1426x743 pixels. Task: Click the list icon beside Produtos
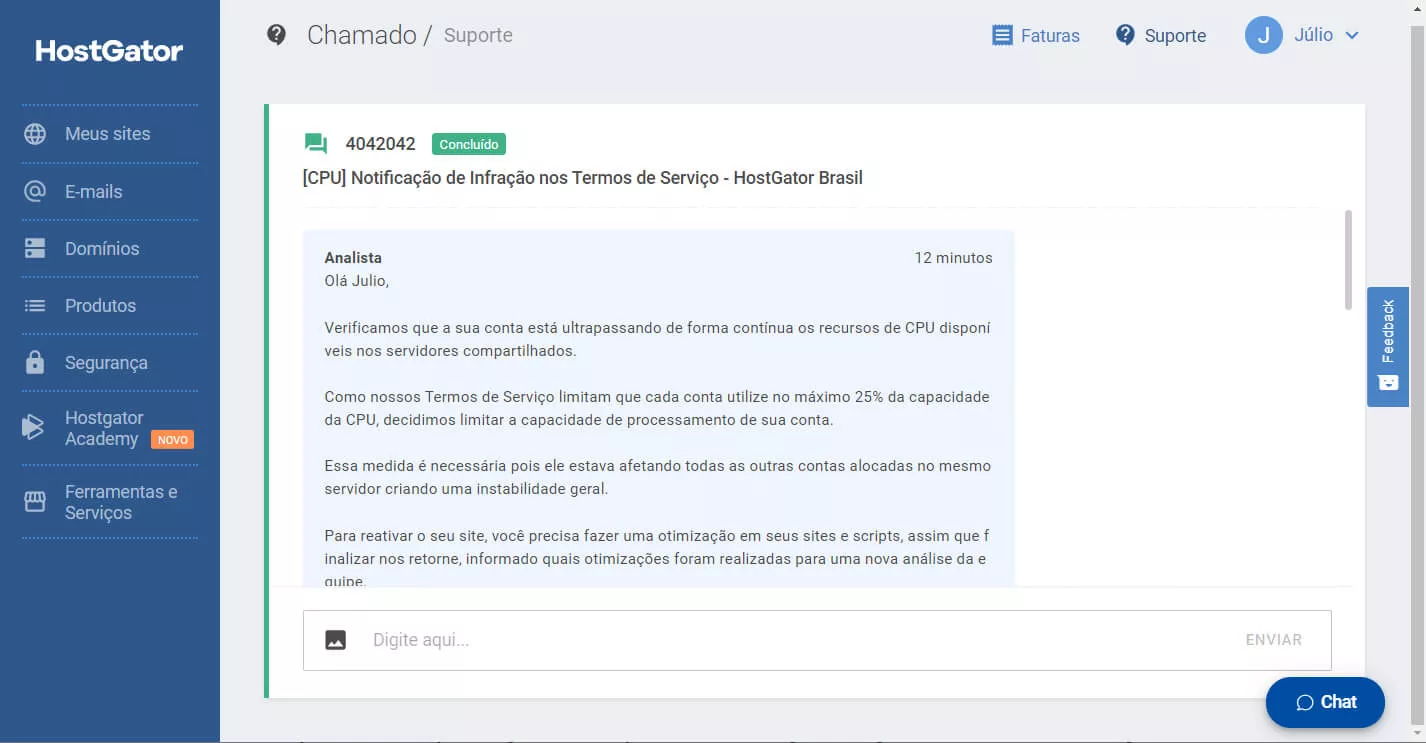(x=35, y=306)
